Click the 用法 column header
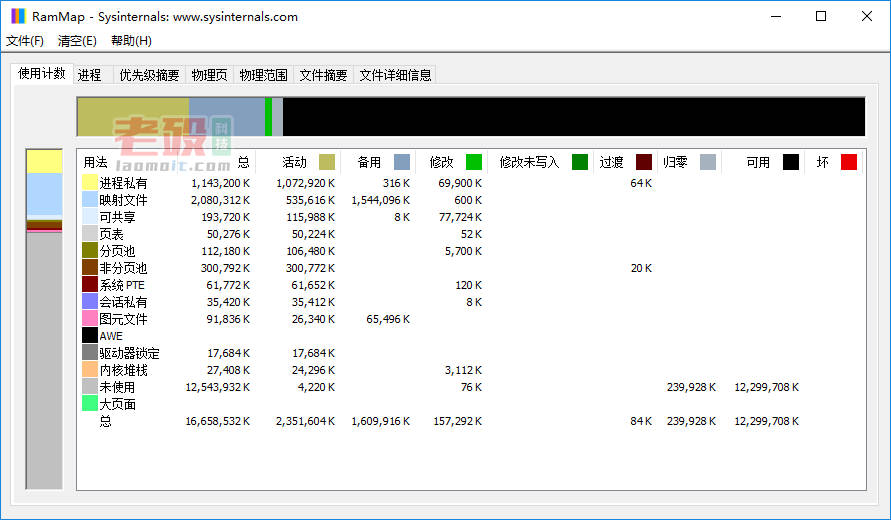Screen dimensions: 891x520 tap(95, 163)
